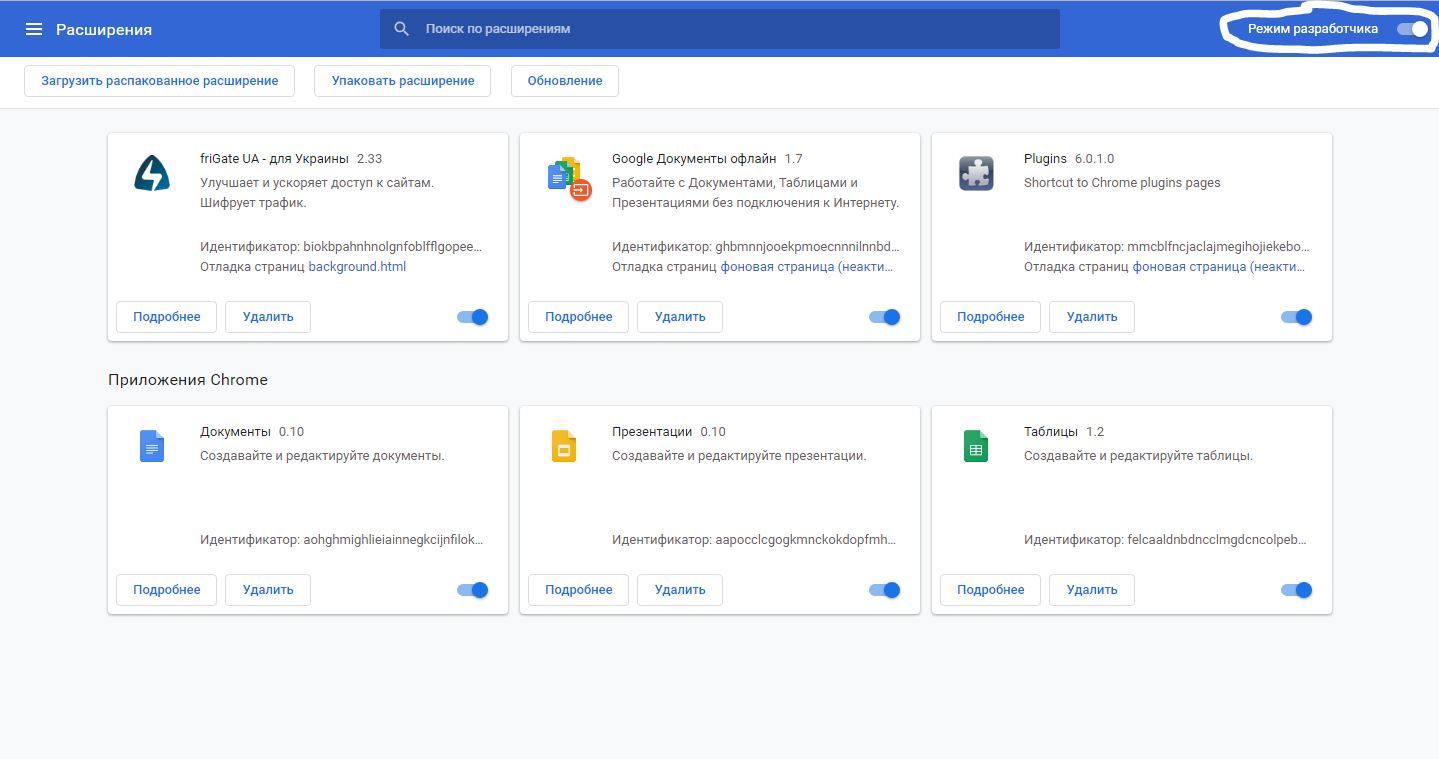Click the Документы app icon
Image resolution: width=1439 pixels, height=759 pixels.
coord(152,446)
